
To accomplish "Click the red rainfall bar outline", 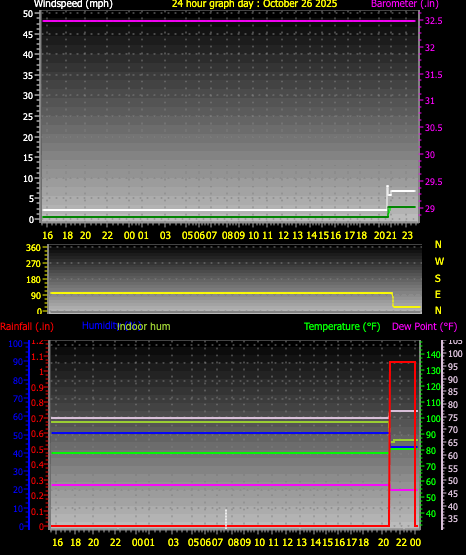I will point(402,444).
